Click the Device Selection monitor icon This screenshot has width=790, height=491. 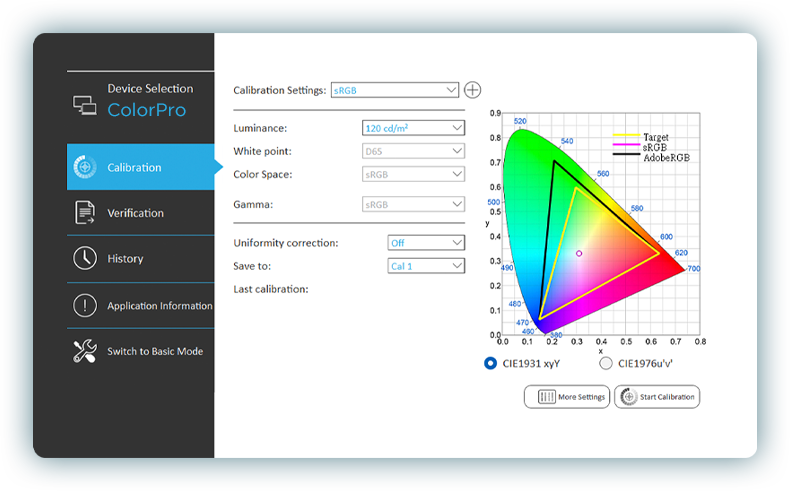click(x=85, y=105)
